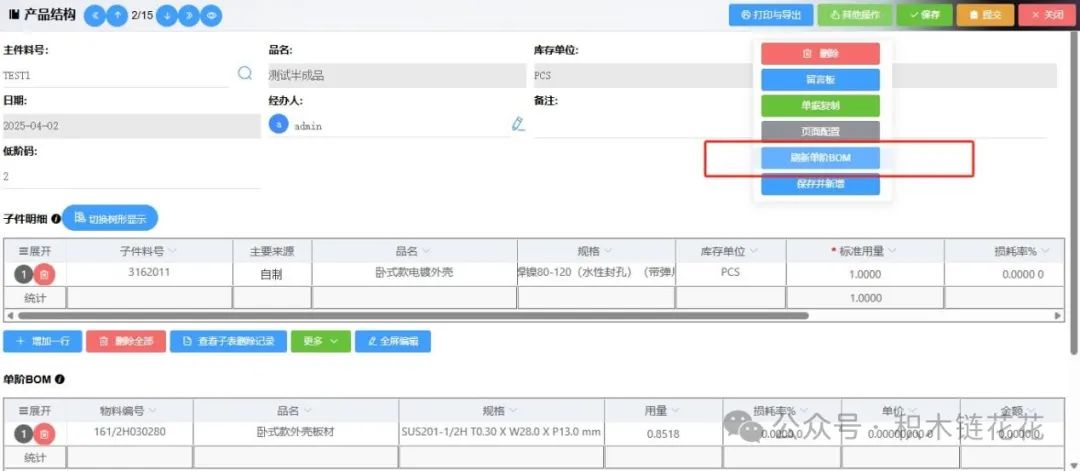Image resolution: width=1080 pixels, height=471 pixels.
Task: Click the 增加一行 button
Action: coord(42,341)
